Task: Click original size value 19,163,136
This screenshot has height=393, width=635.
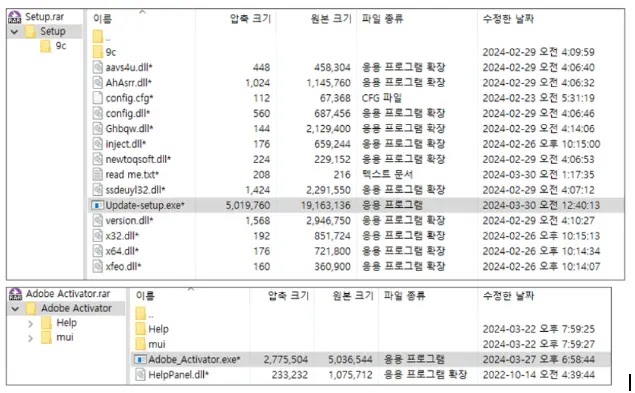Action: click(x=326, y=205)
